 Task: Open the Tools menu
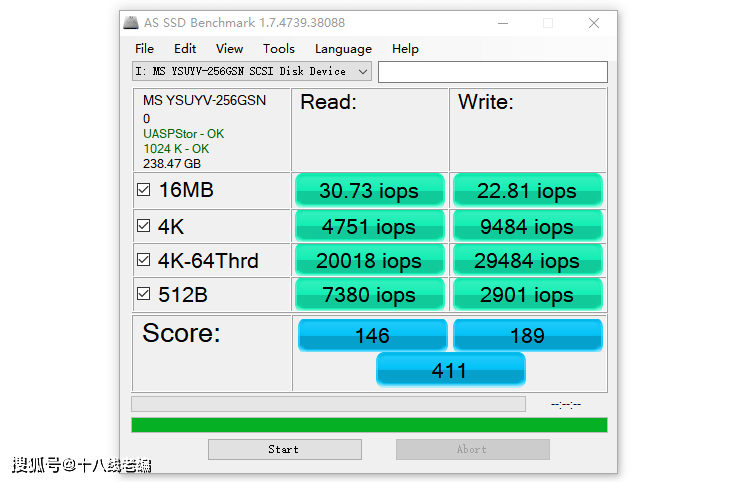[x=278, y=49]
